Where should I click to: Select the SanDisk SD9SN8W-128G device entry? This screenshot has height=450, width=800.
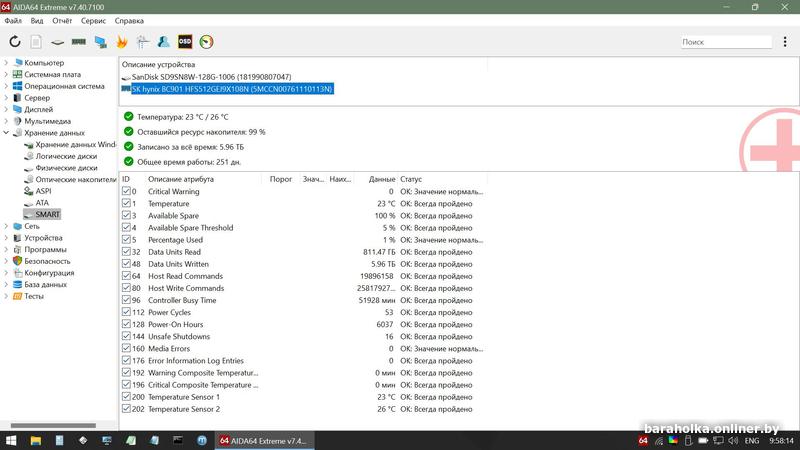tap(211, 77)
